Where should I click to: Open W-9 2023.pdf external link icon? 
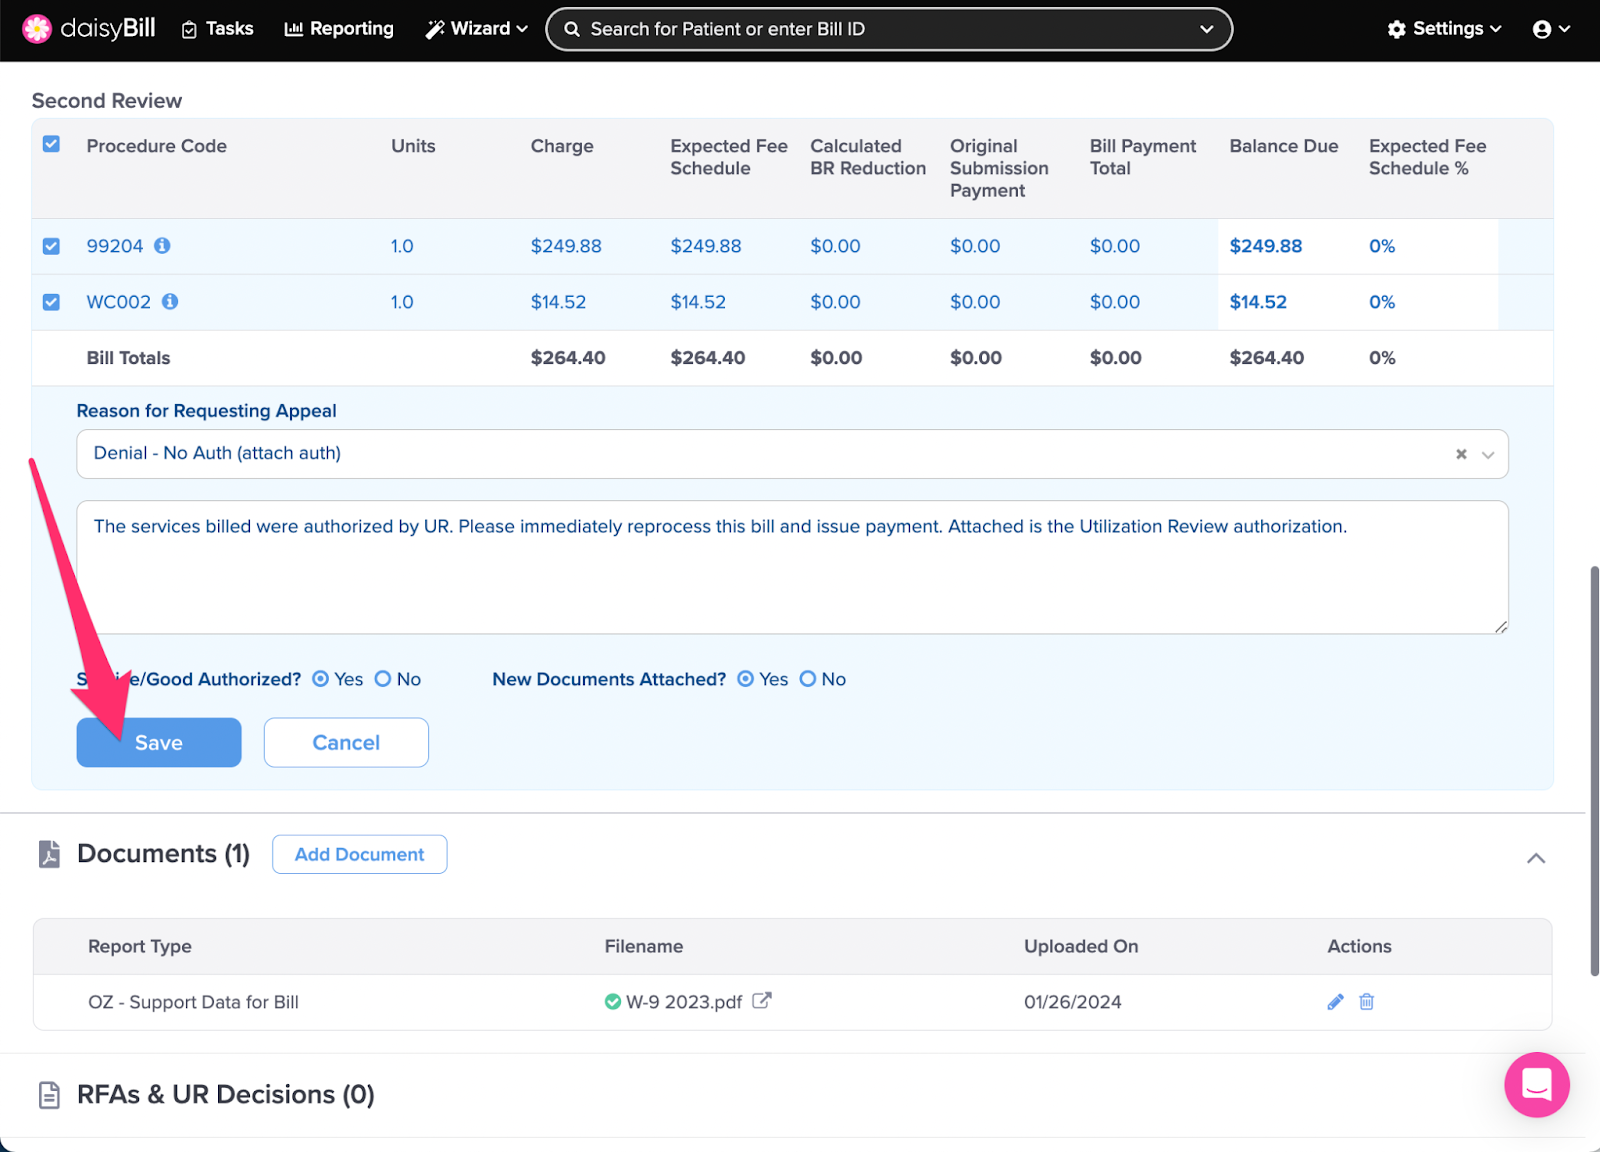point(762,1001)
